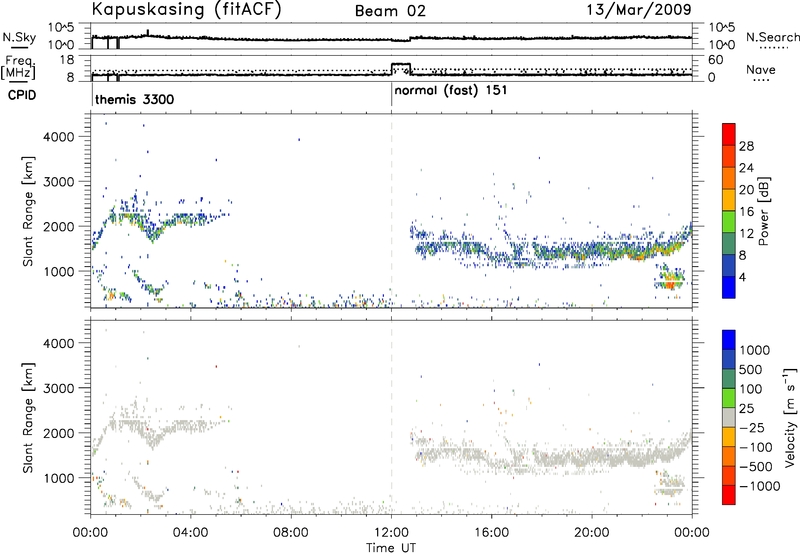Click the 'Time UT' axis title

391,548
